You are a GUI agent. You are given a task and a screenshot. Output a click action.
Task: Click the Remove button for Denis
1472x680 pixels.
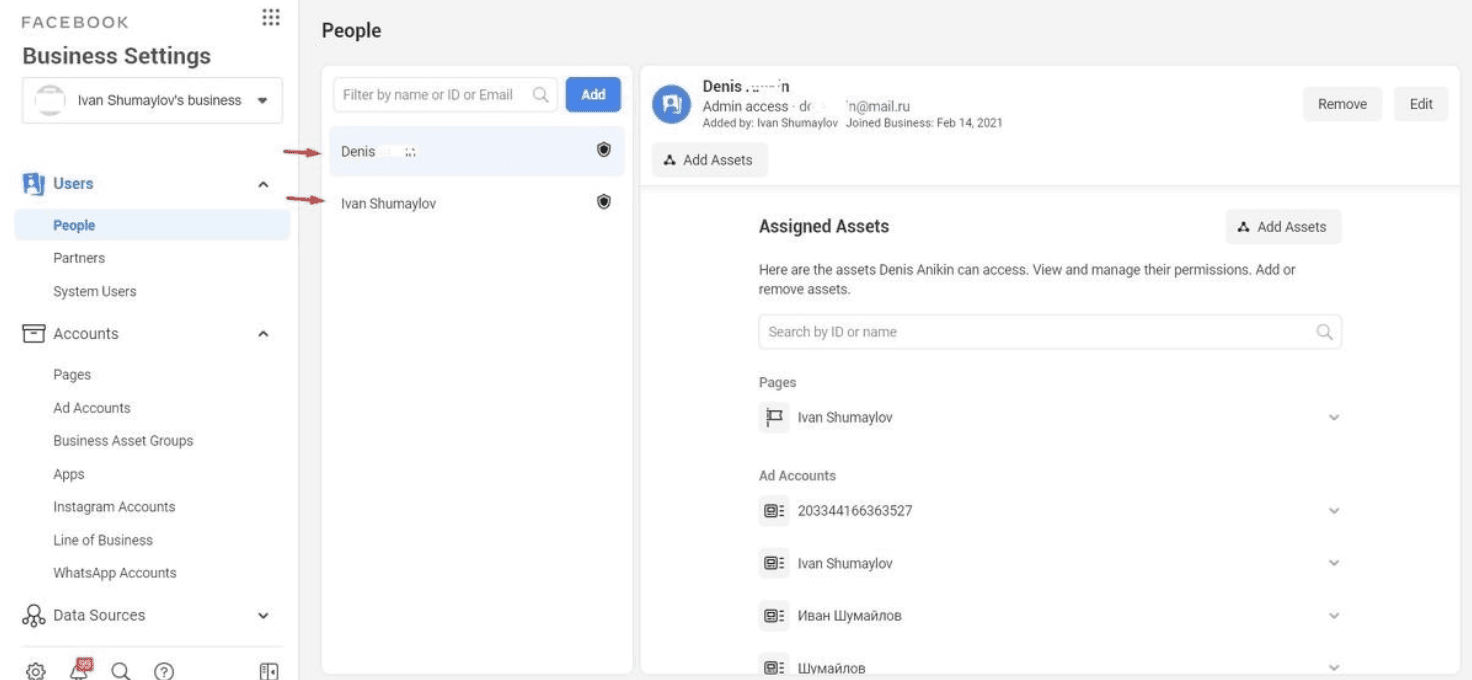pyautogui.click(x=1342, y=104)
